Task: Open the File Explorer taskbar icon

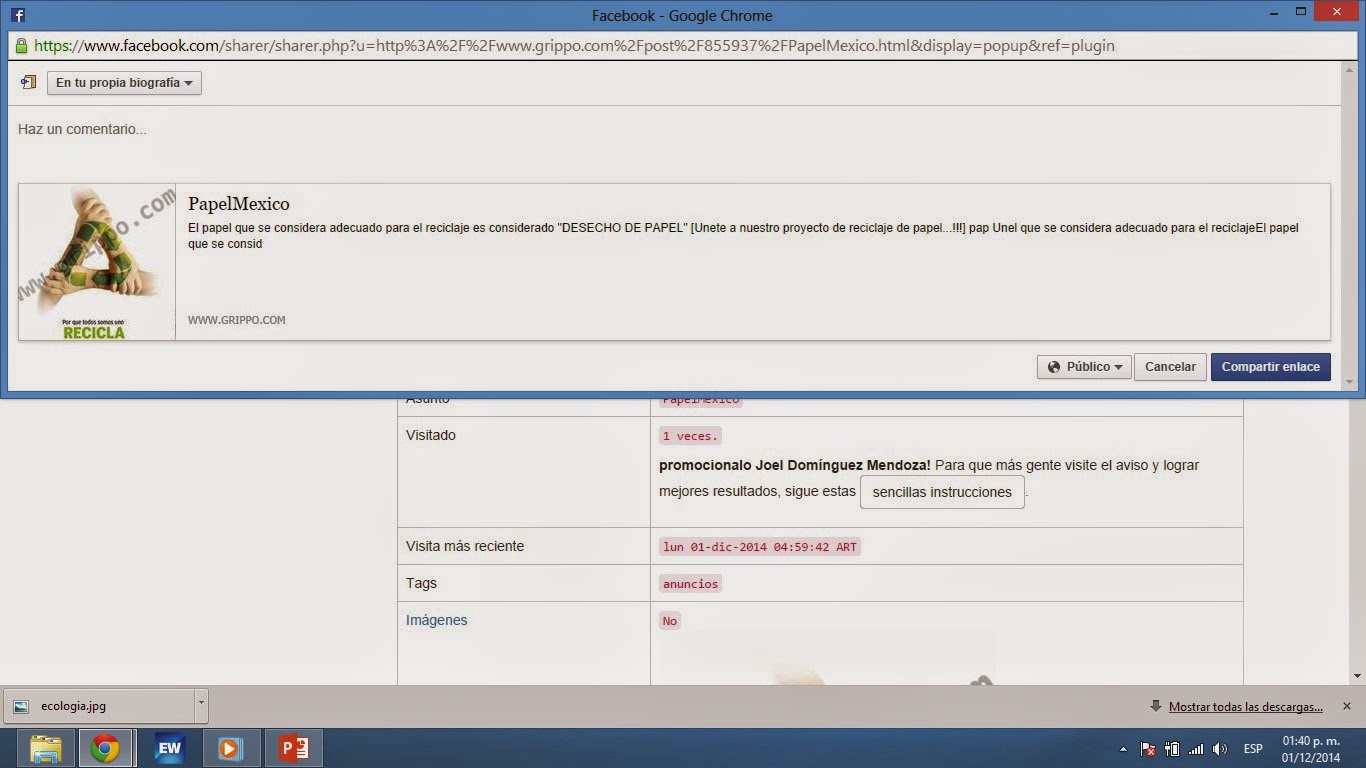Action: click(46, 748)
